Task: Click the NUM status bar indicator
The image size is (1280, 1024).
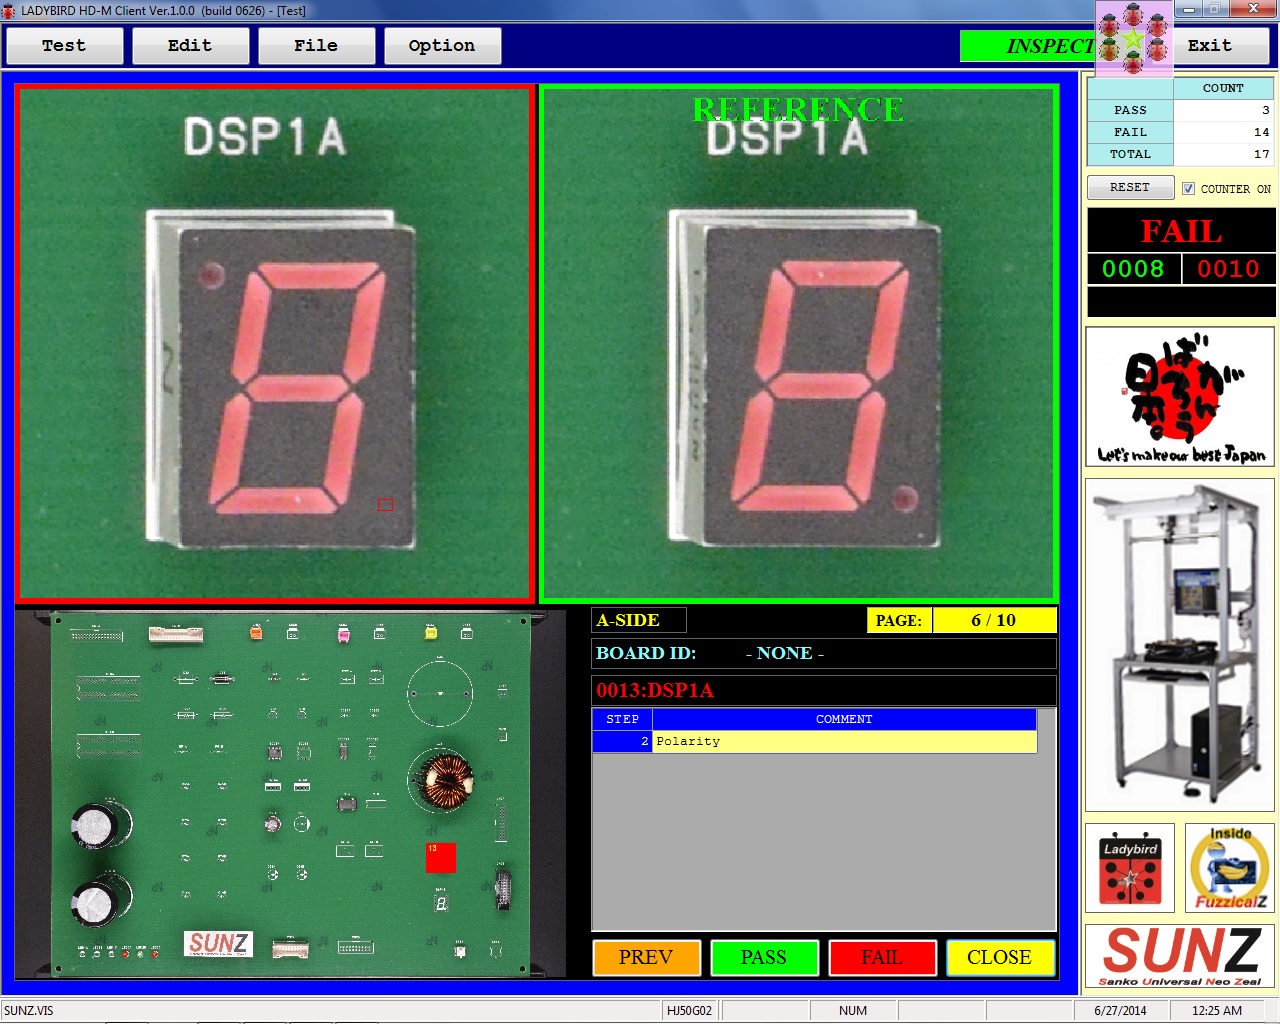Action: coord(853,1010)
